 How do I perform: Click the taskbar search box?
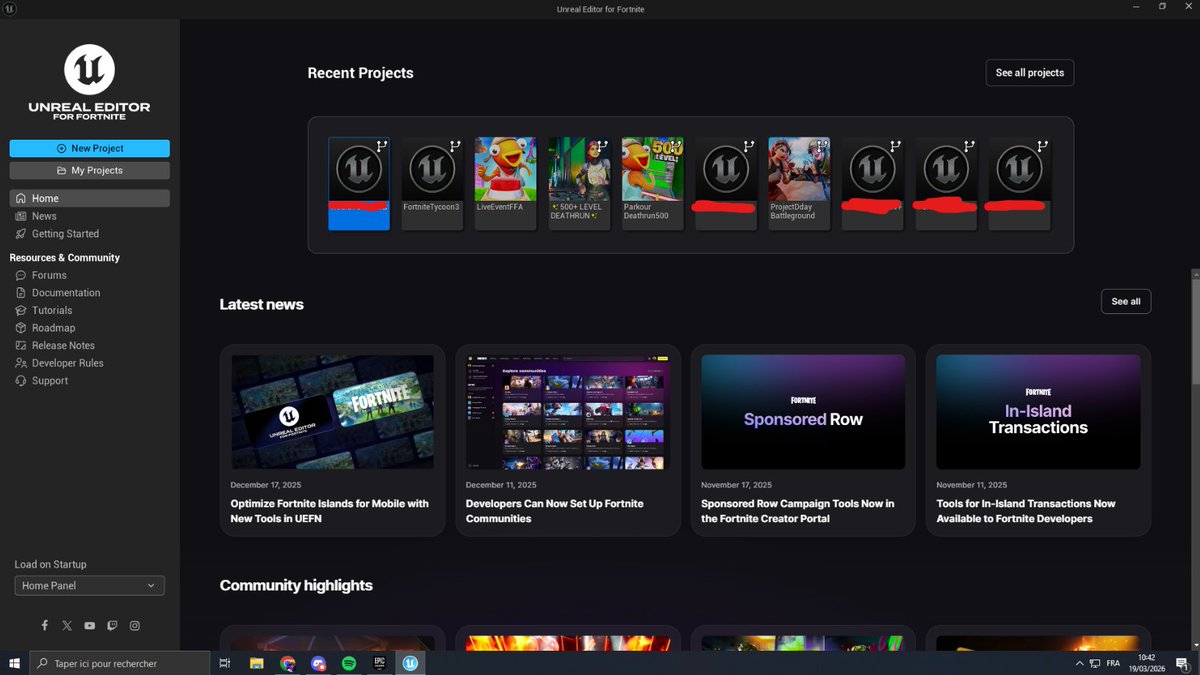(119, 663)
